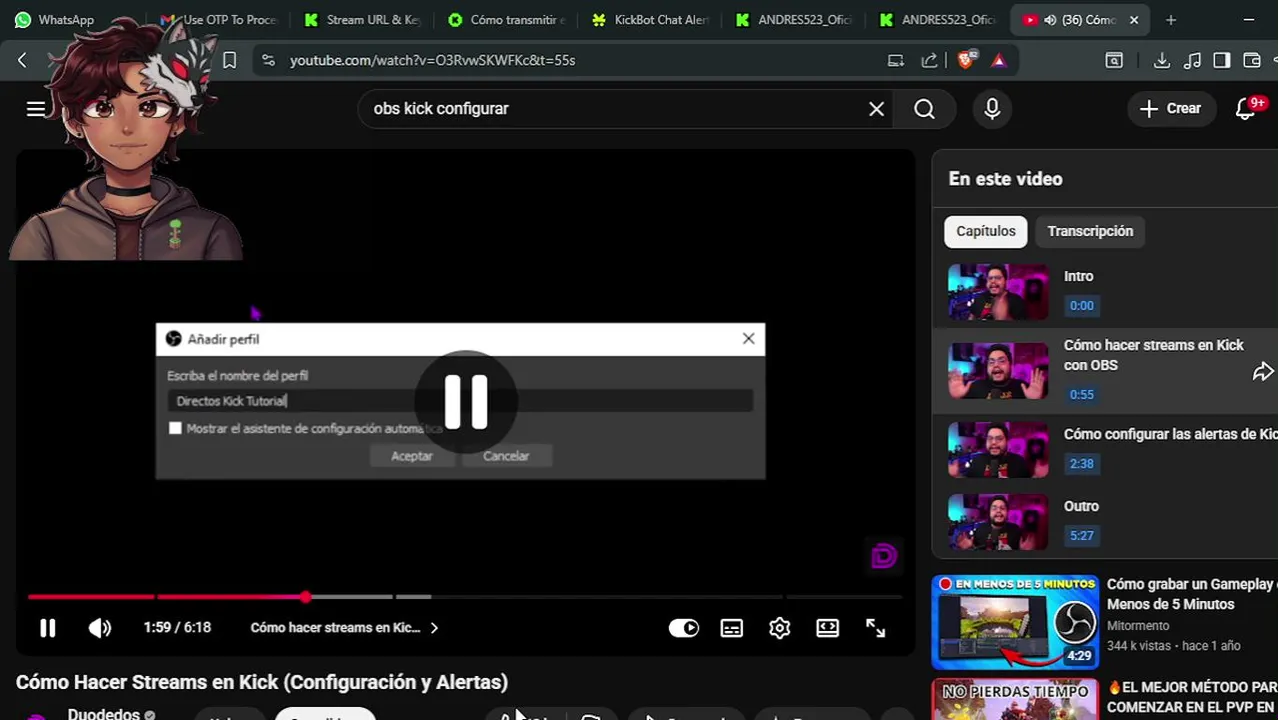This screenshot has height=720, width=1278.
Task: Share the 'Cómo hacer streams en Kick' chapter
Action: click(x=1263, y=372)
